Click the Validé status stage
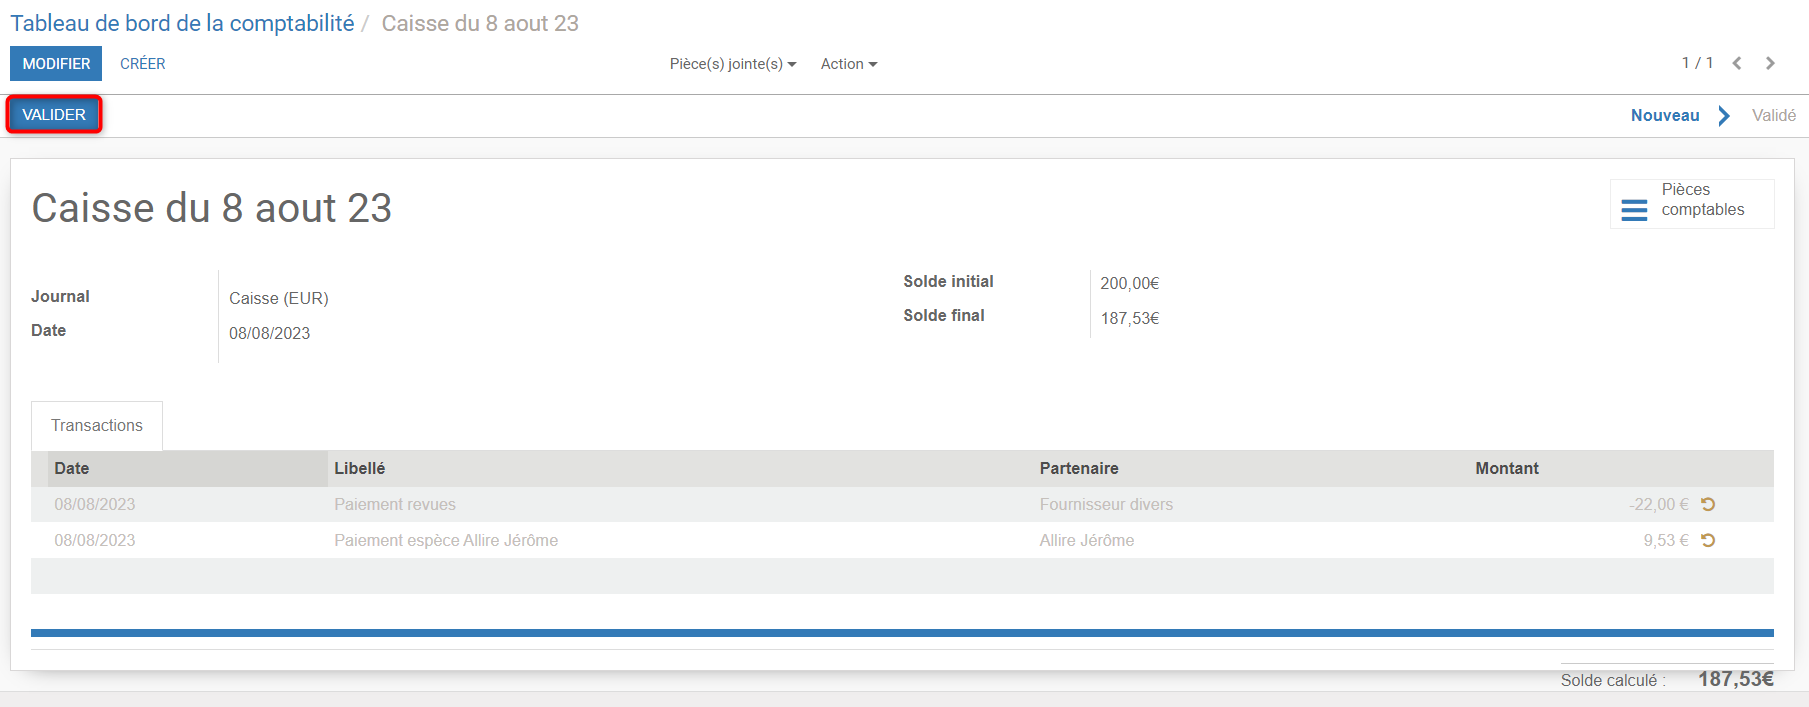 [1774, 116]
